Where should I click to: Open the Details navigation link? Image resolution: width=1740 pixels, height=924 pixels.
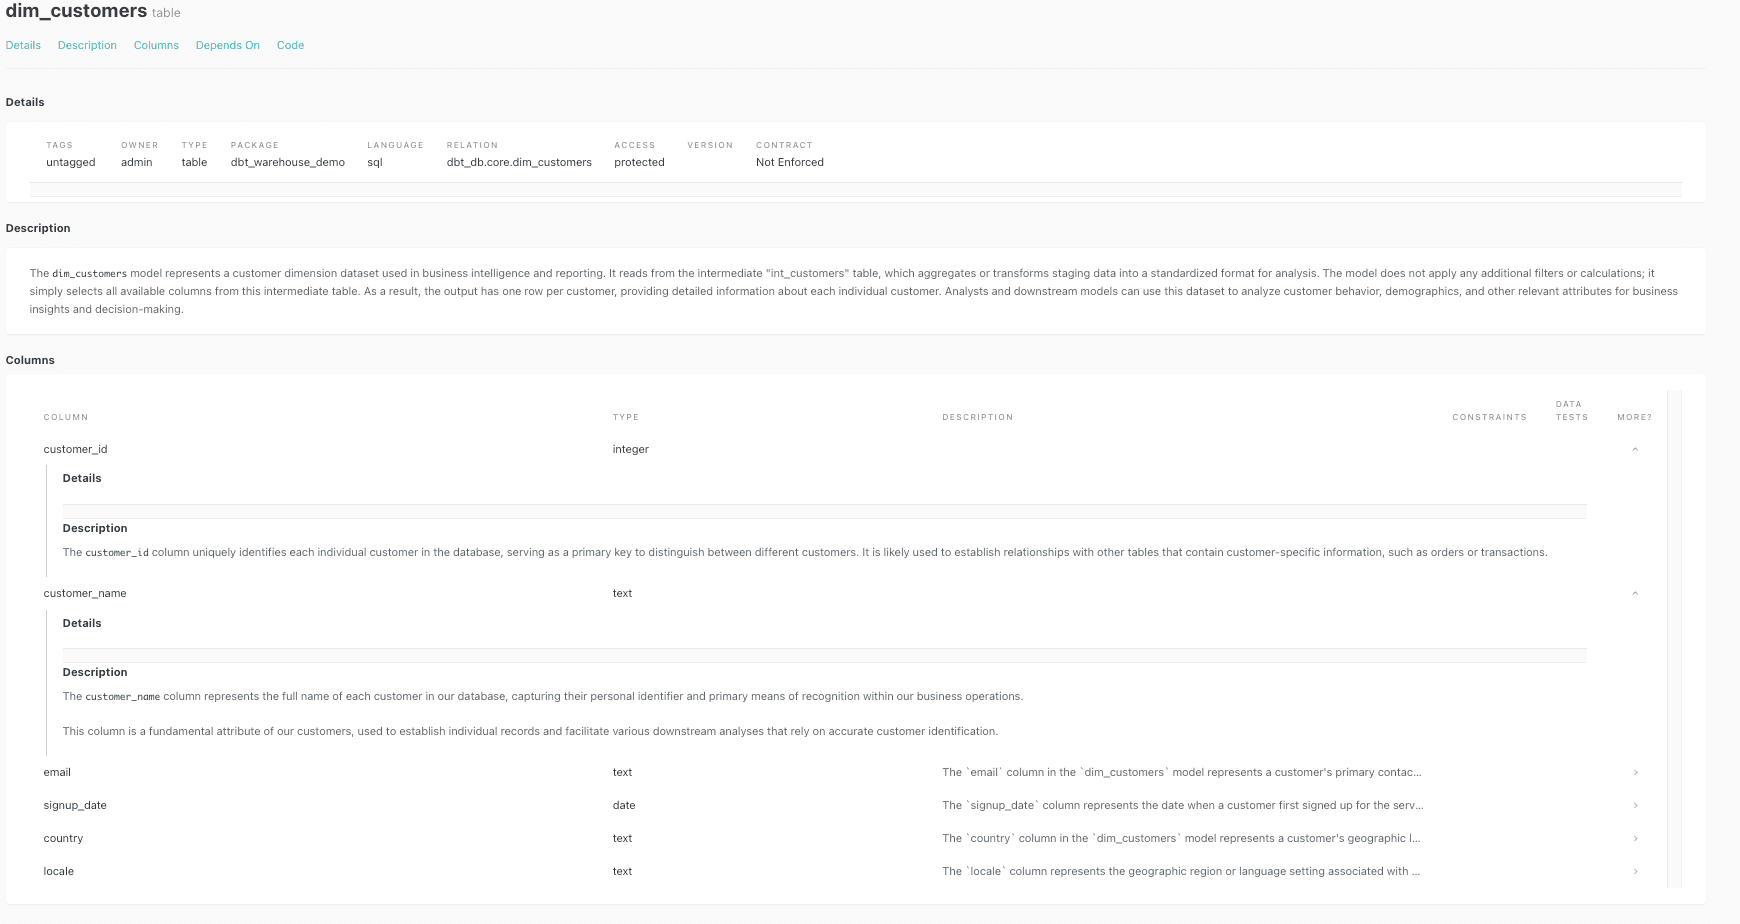tap(23, 45)
